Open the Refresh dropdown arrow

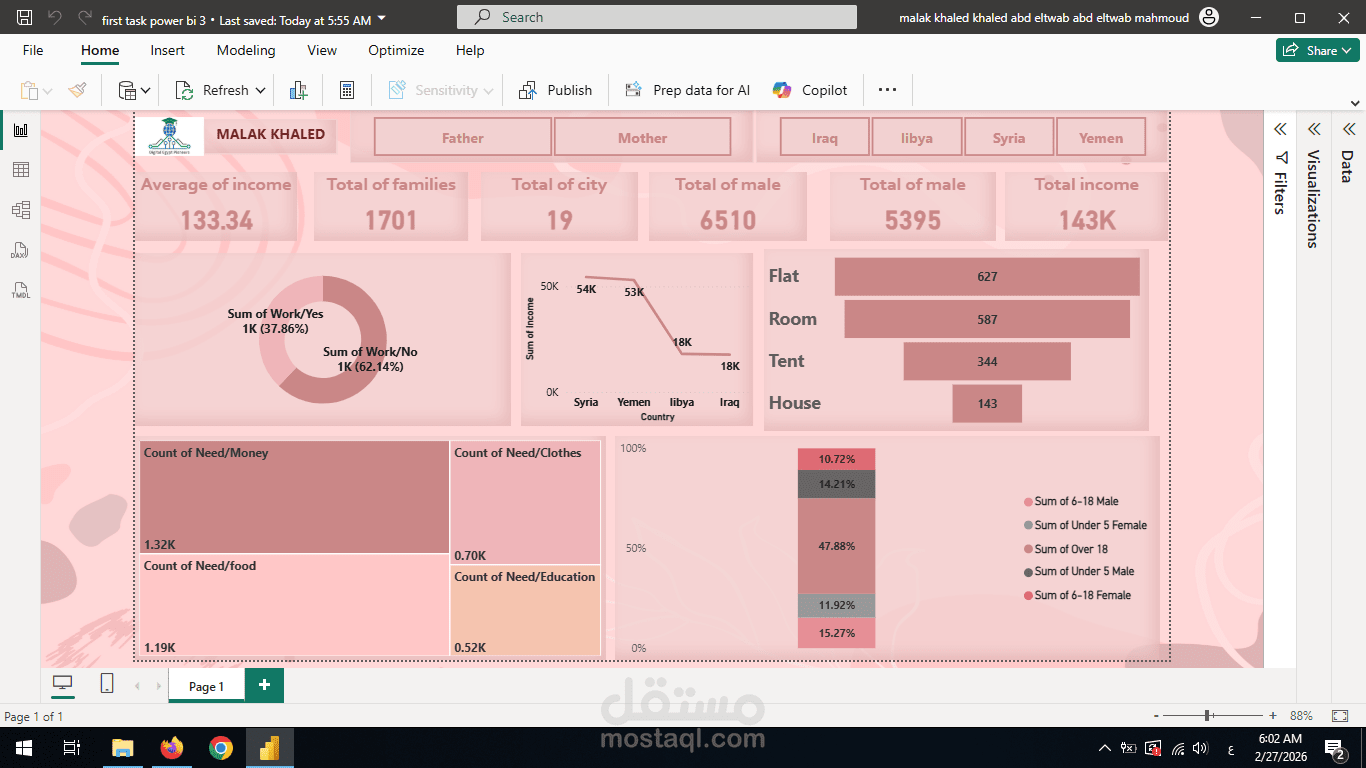260,91
